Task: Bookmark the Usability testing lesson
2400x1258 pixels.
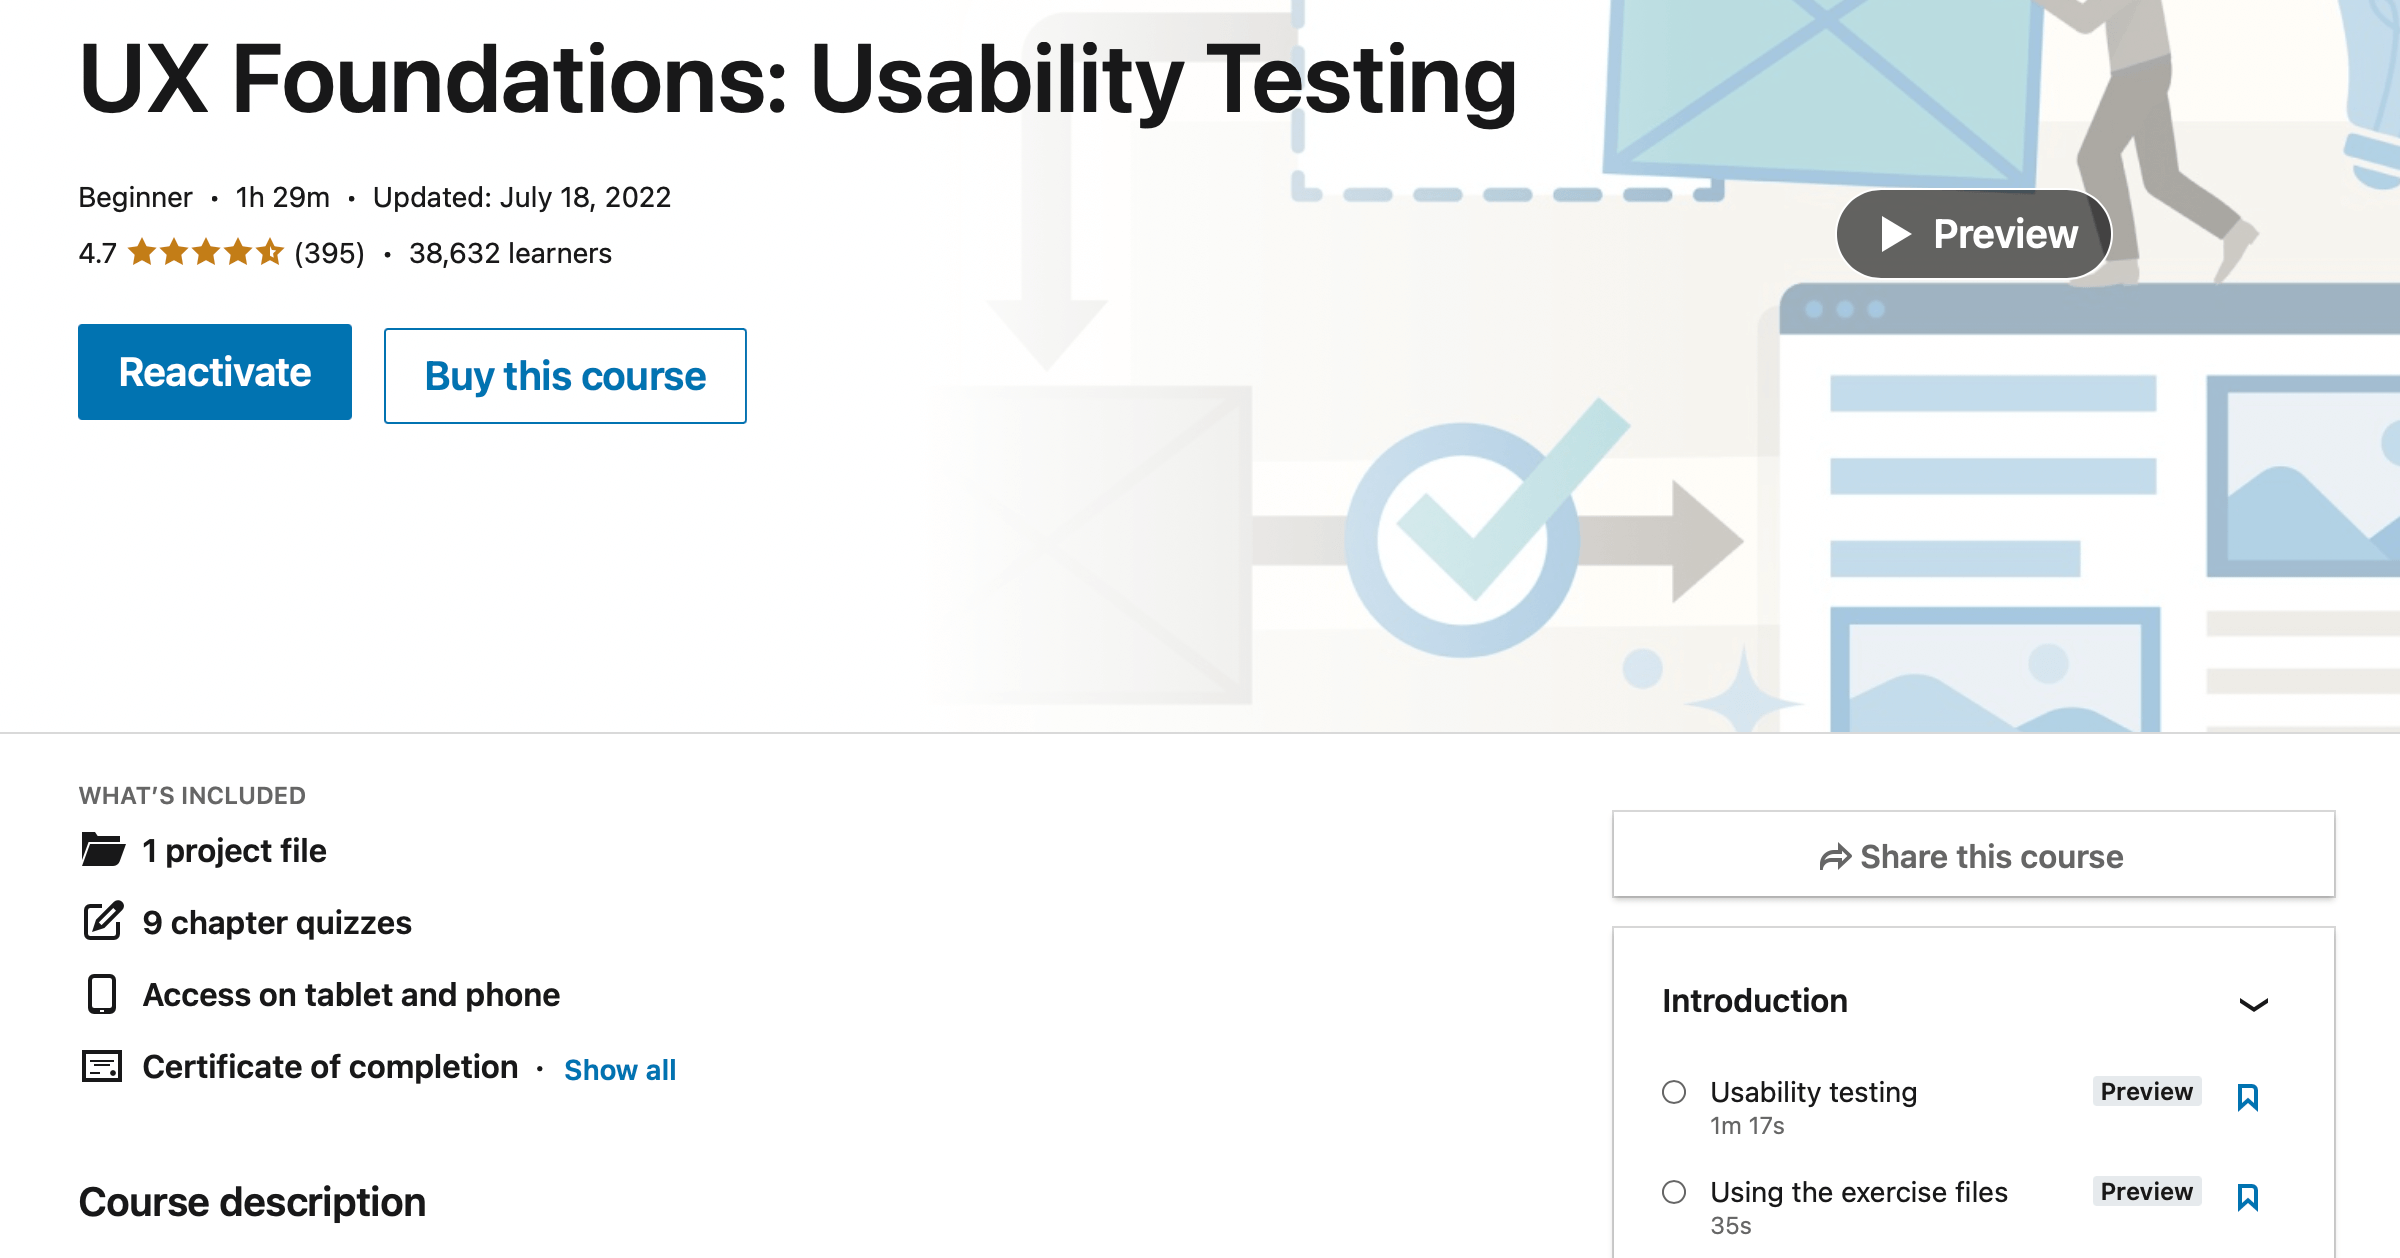Action: point(2247,1097)
